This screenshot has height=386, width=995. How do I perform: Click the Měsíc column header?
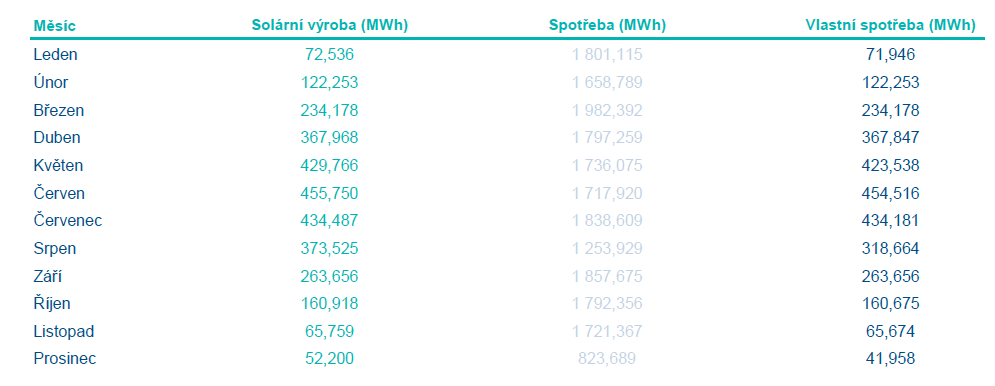click(x=55, y=26)
